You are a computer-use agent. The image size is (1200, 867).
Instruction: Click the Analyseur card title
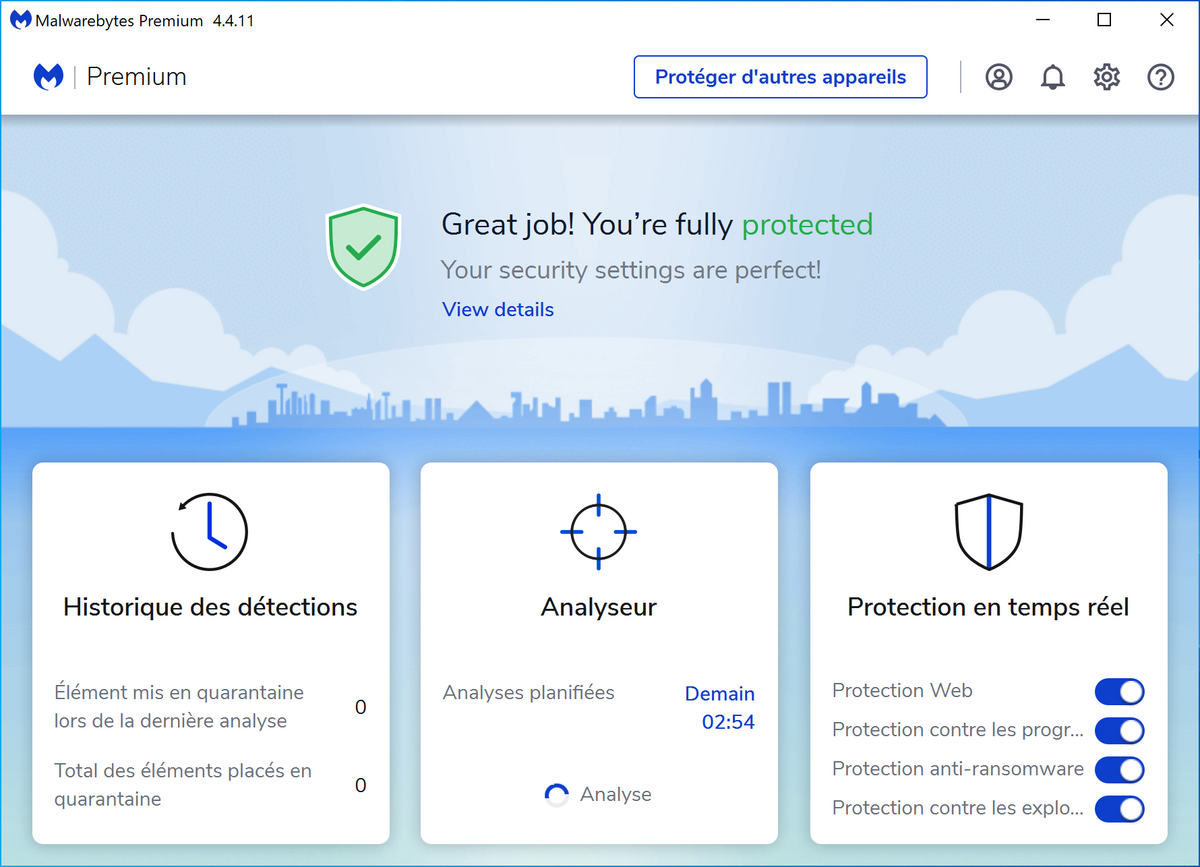pos(598,607)
